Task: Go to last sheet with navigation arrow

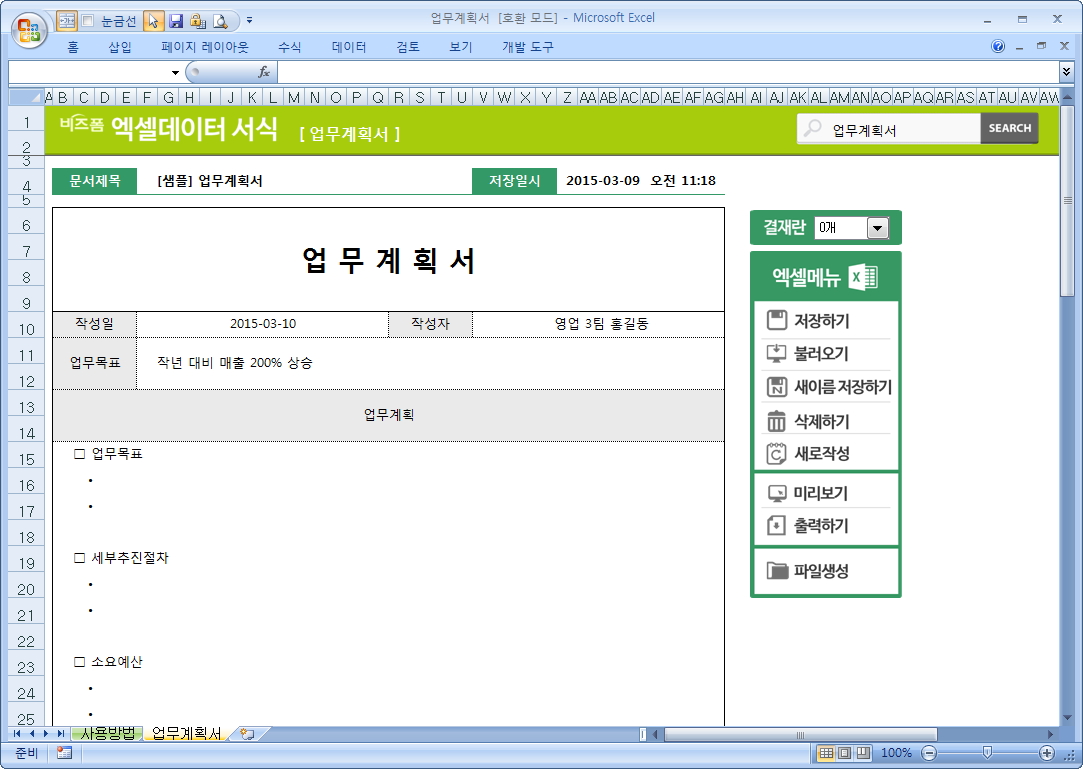Action: tap(61, 734)
